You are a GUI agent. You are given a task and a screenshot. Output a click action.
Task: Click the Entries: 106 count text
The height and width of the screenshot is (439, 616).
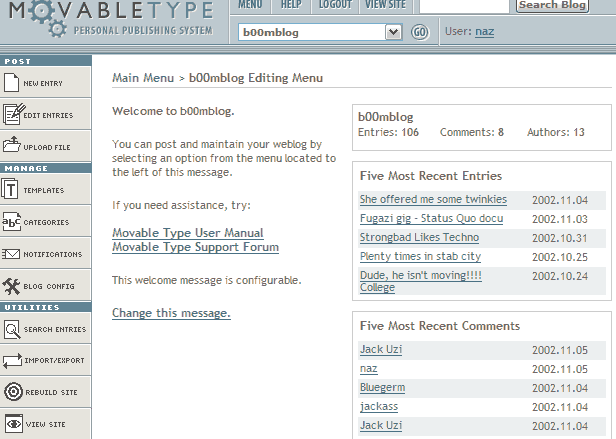pyautogui.click(x=388, y=132)
